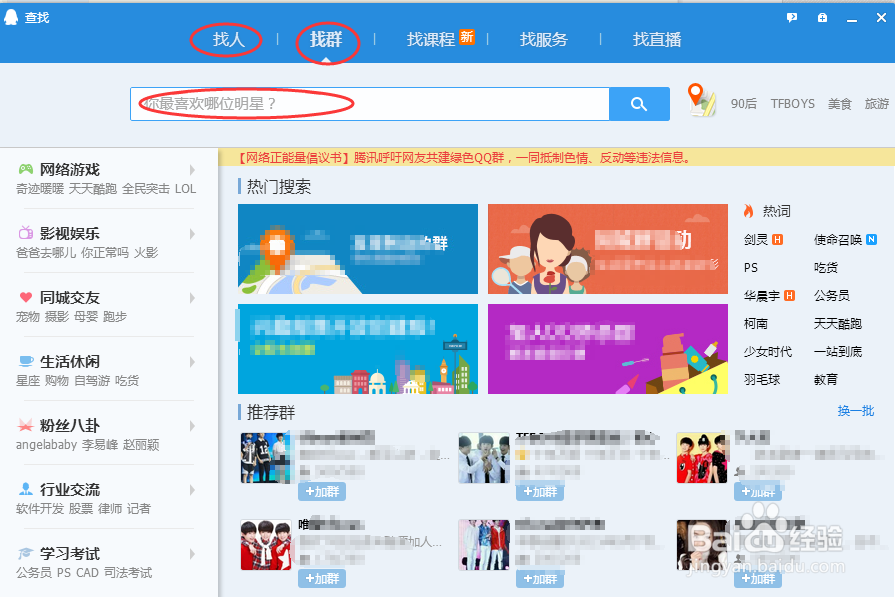Open the CAD subcategory link
This screenshot has width=895, height=597.
pyautogui.click(x=87, y=572)
